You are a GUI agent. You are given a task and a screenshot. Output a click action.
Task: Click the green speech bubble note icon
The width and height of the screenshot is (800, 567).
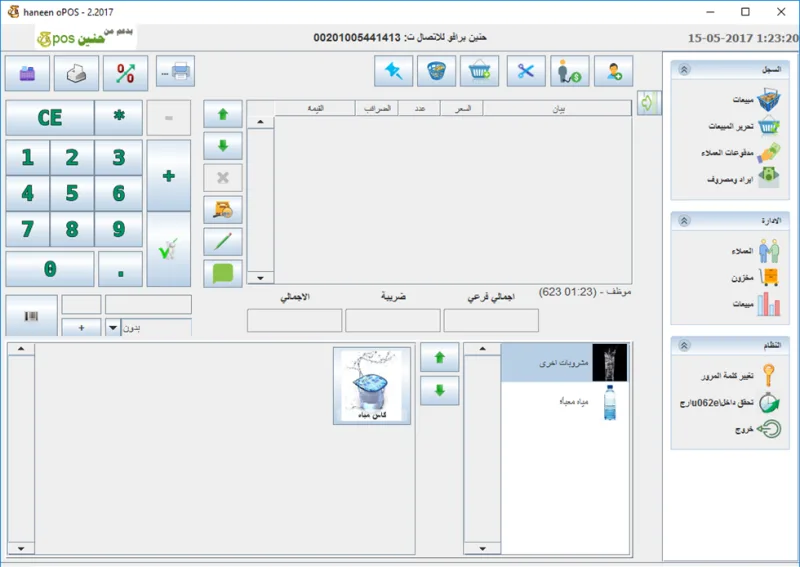coord(223,274)
